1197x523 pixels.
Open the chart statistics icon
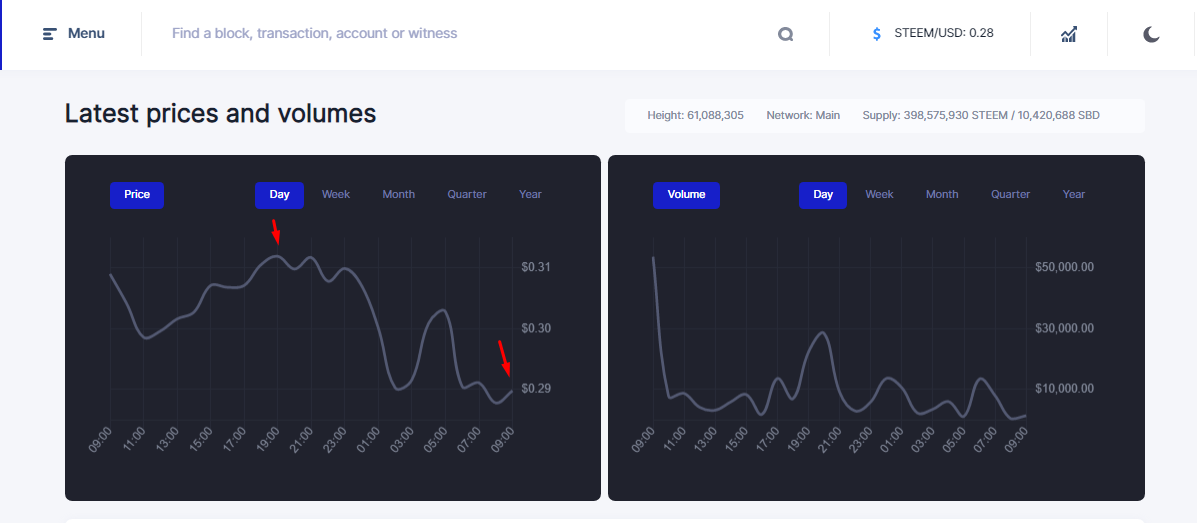pyautogui.click(x=1069, y=34)
